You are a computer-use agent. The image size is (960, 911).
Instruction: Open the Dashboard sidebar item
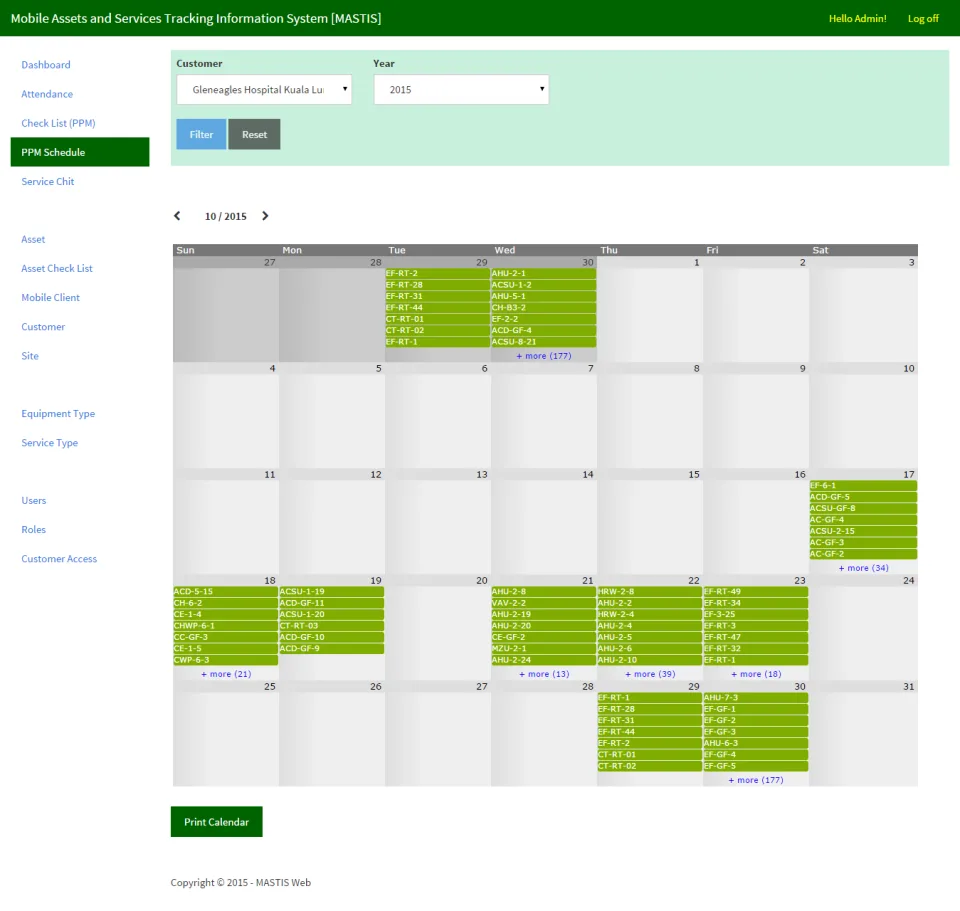46,64
